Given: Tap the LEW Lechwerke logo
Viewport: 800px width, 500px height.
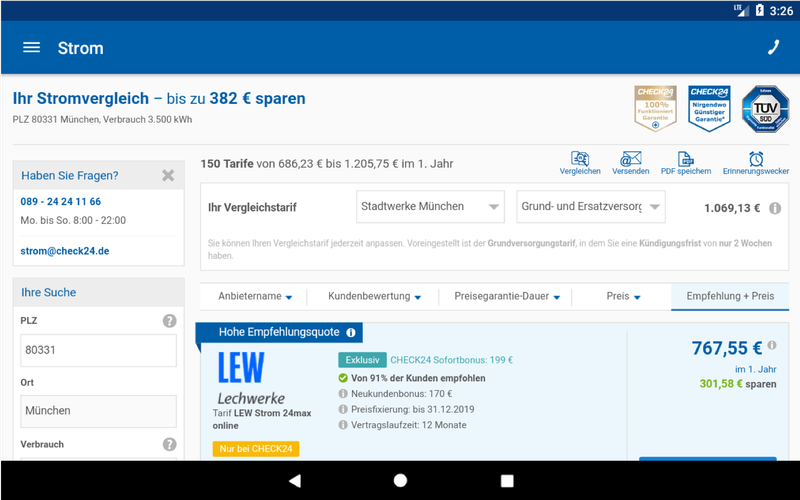Looking at the screenshot, I should pos(250,378).
